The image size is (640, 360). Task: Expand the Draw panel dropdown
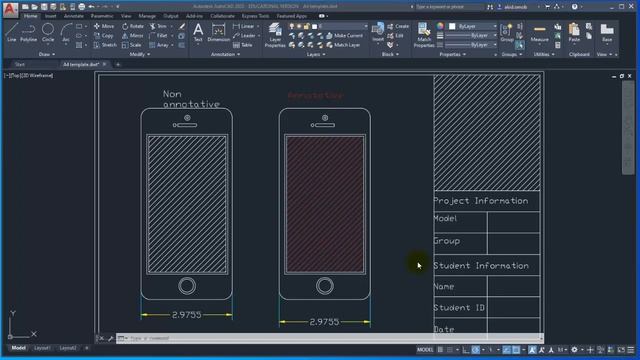click(x=47, y=54)
